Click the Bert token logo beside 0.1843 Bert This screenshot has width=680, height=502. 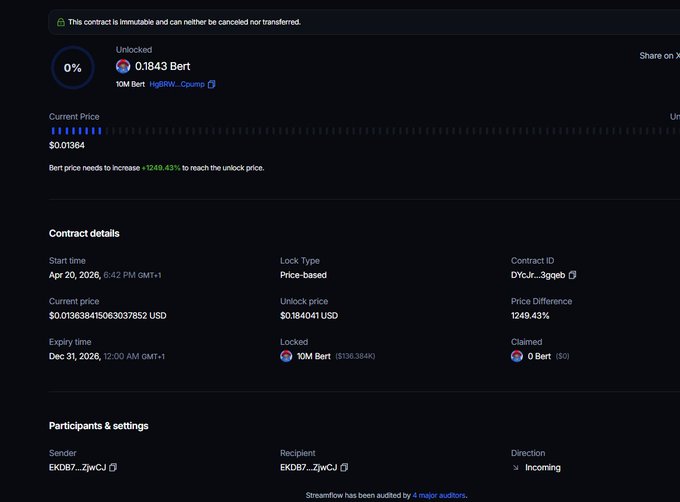coord(123,66)
